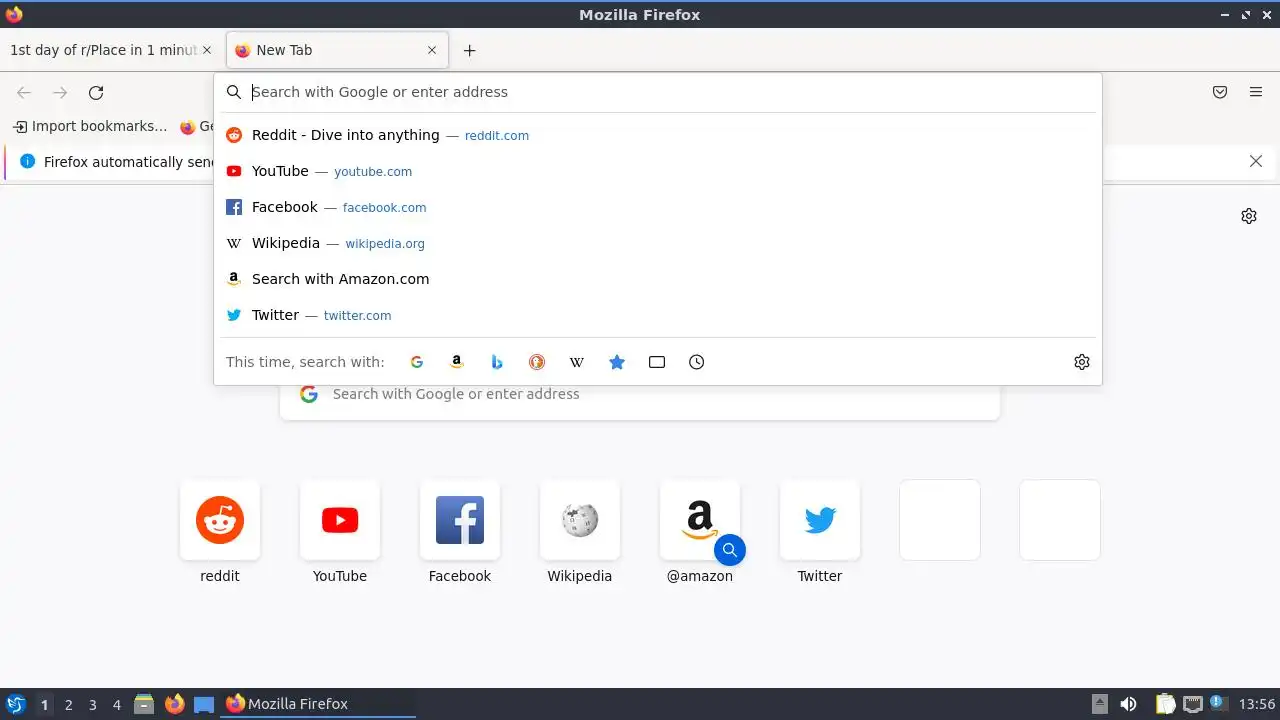Go forward one page
Image resolution: width=1280 pixels, height=720 pixels.
[x=60, y=92]
